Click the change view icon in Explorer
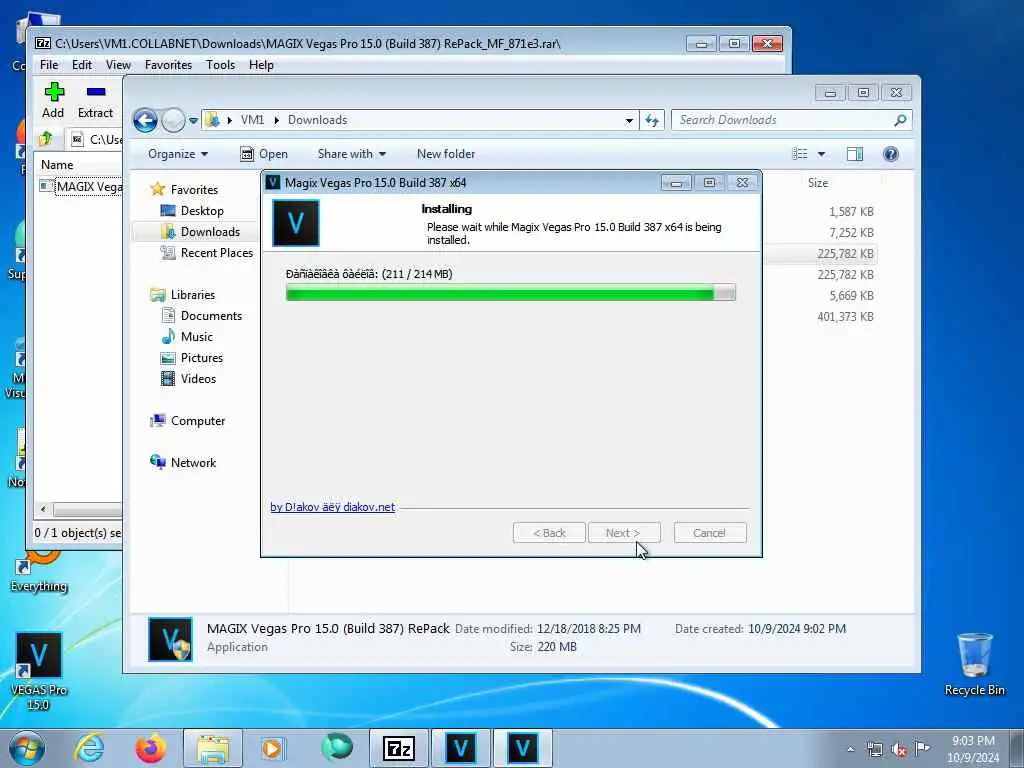 (x=799, y=154)
